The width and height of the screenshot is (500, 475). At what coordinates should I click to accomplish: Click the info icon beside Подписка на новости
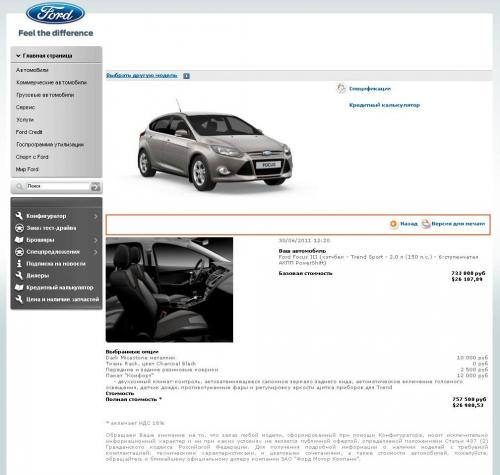(19, 263)
